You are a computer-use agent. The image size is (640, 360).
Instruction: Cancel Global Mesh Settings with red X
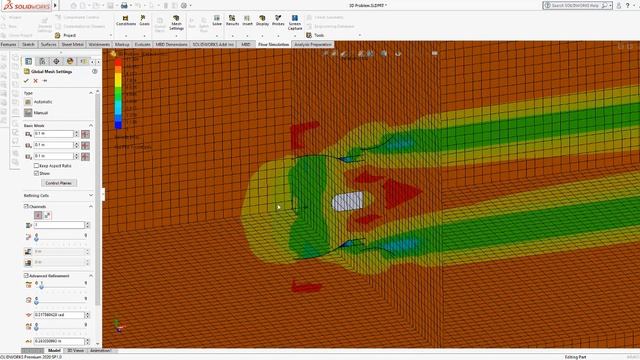36,81
